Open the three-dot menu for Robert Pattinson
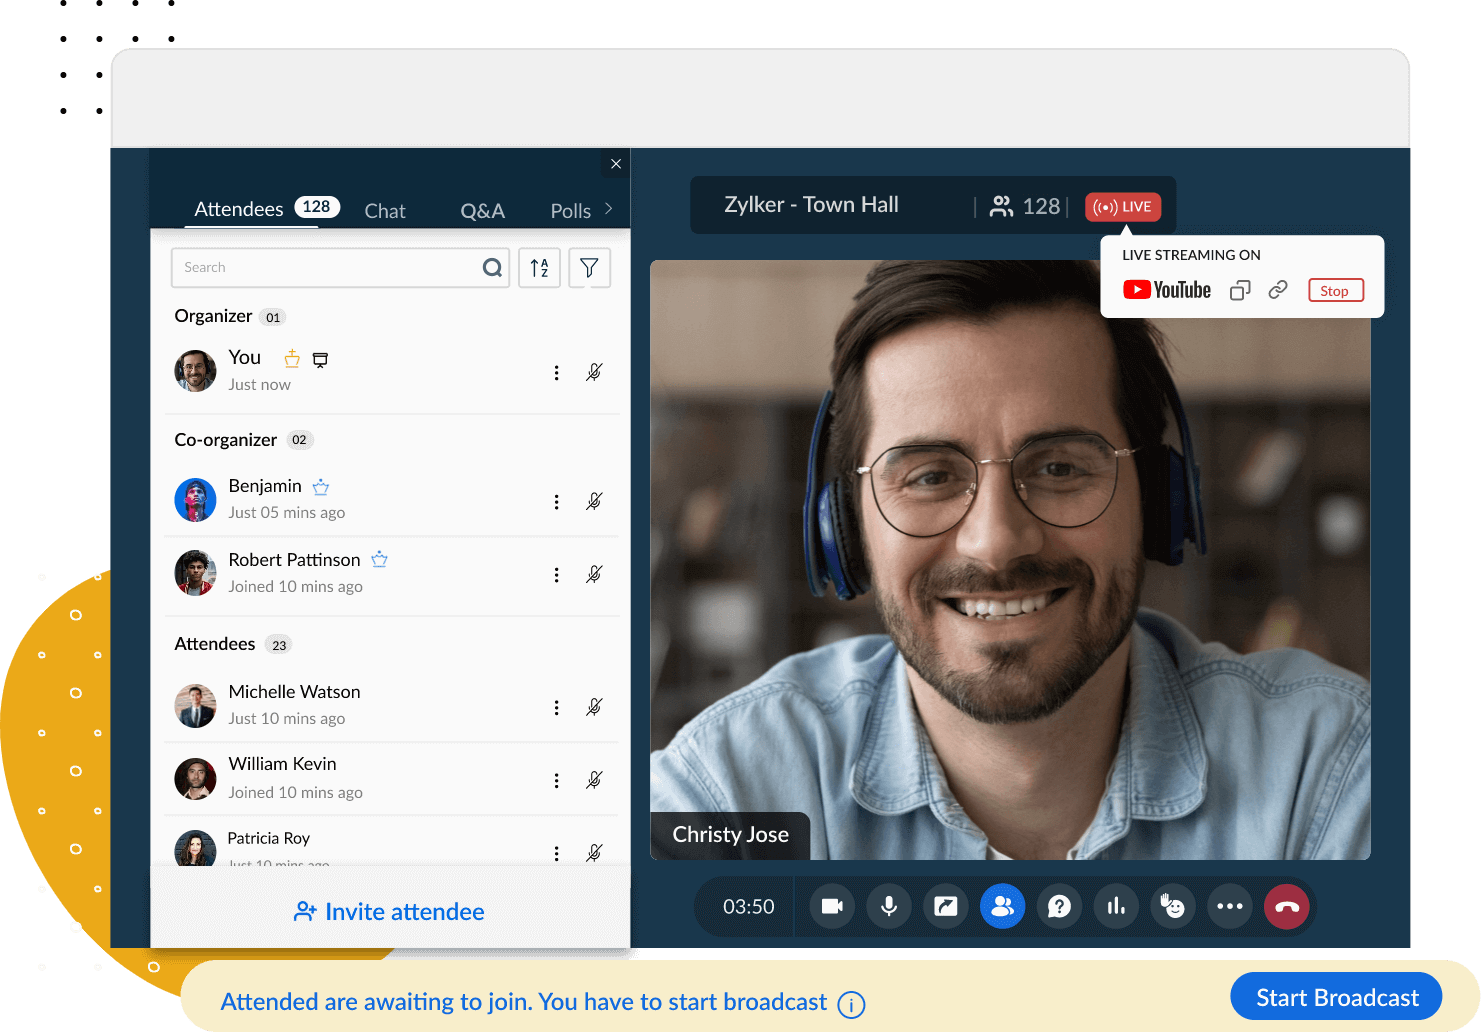The height and width of the screenshot is (1032, 1481). pyautogui.click(x=556, y=575)
